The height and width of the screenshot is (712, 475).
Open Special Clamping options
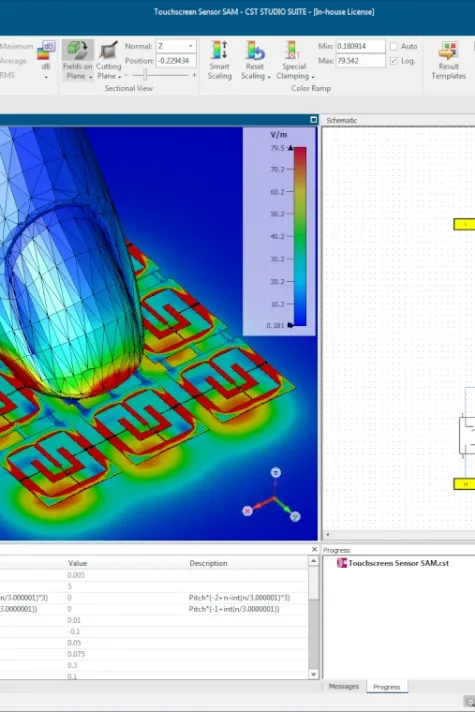pos(294,60)
